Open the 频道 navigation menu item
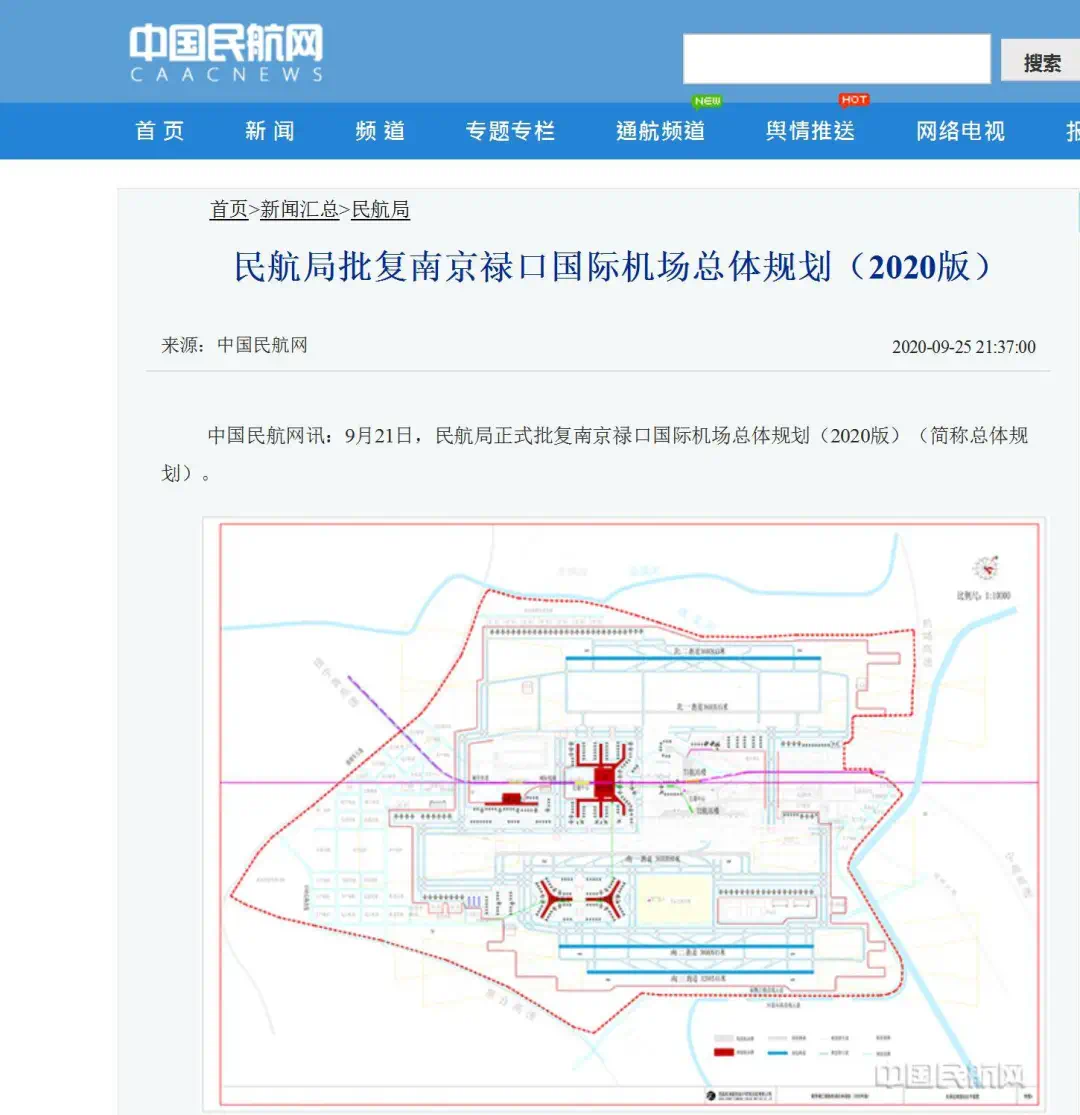 click(380, 131)
